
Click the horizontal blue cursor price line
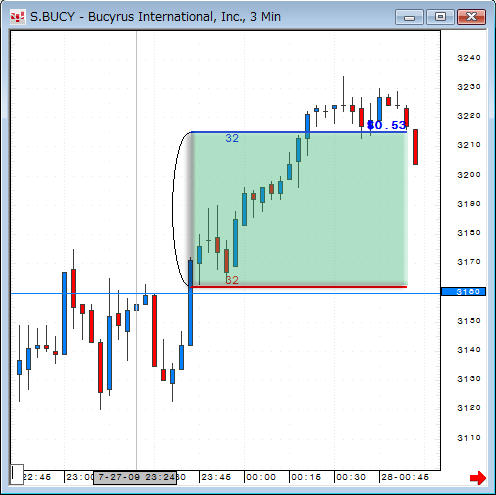pos(225,294)
